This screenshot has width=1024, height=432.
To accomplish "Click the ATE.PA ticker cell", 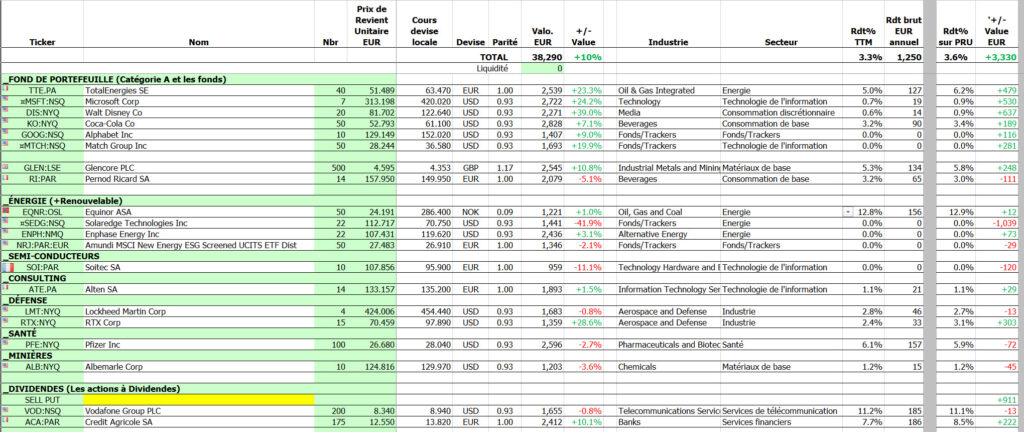I will click(42, 289).
